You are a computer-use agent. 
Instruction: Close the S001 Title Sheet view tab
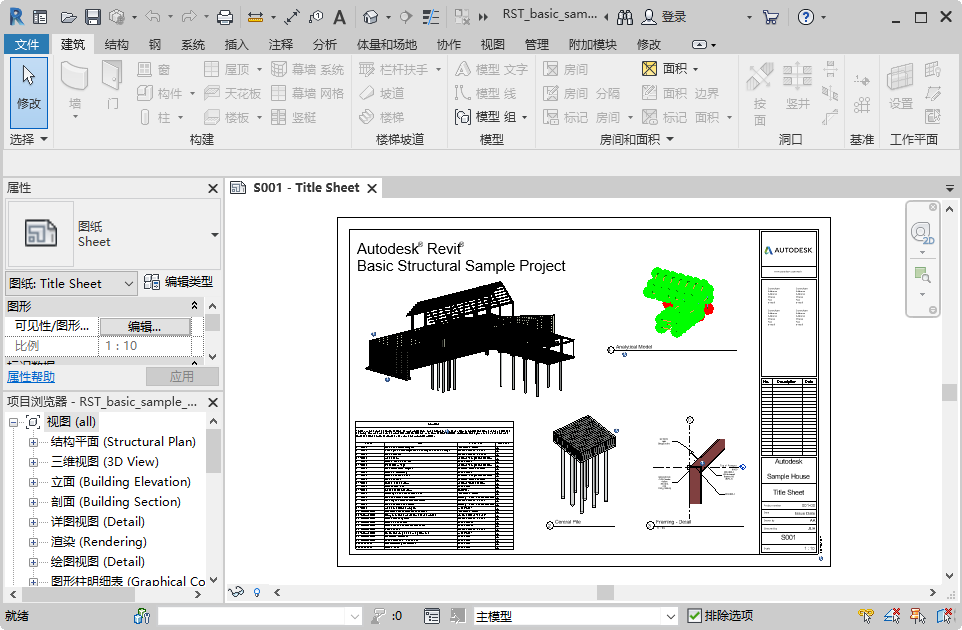point(372,188)
